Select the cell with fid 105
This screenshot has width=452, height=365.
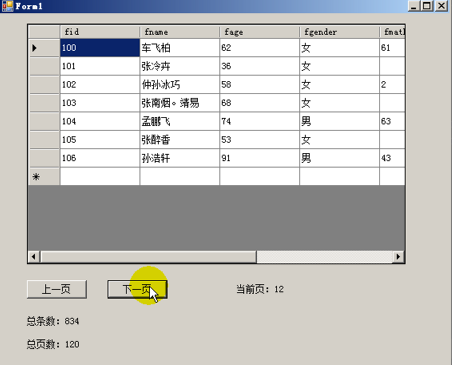(100, 139)
